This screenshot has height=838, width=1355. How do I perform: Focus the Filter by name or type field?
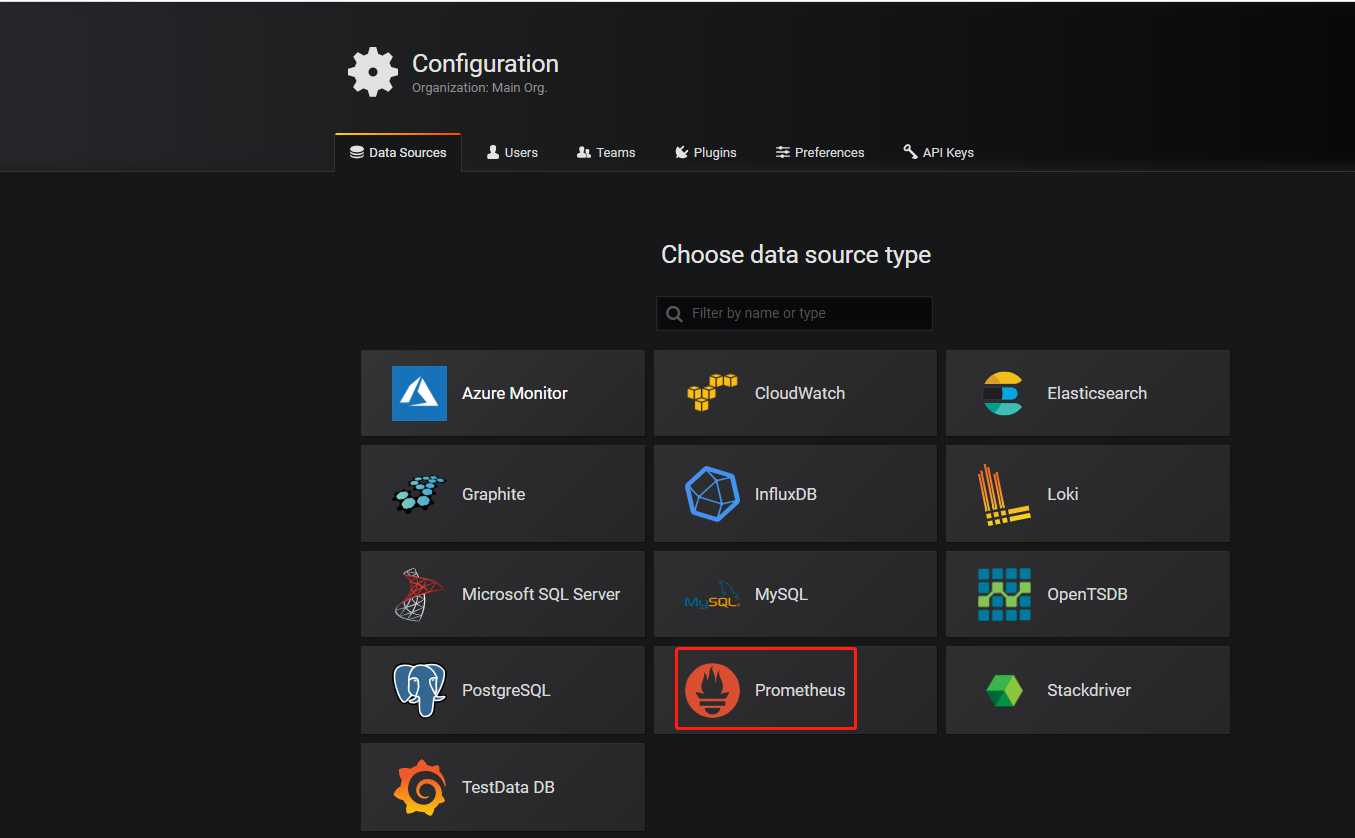794,313
